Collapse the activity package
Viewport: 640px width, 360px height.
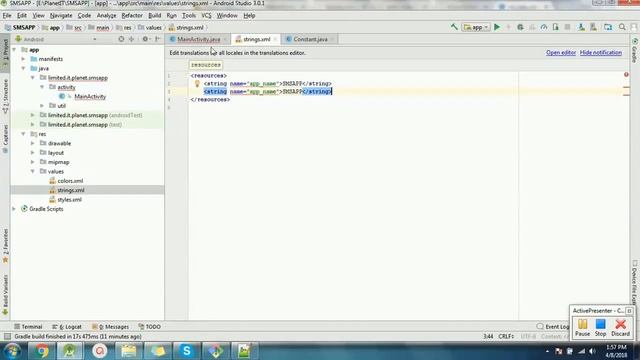point(42,87)
